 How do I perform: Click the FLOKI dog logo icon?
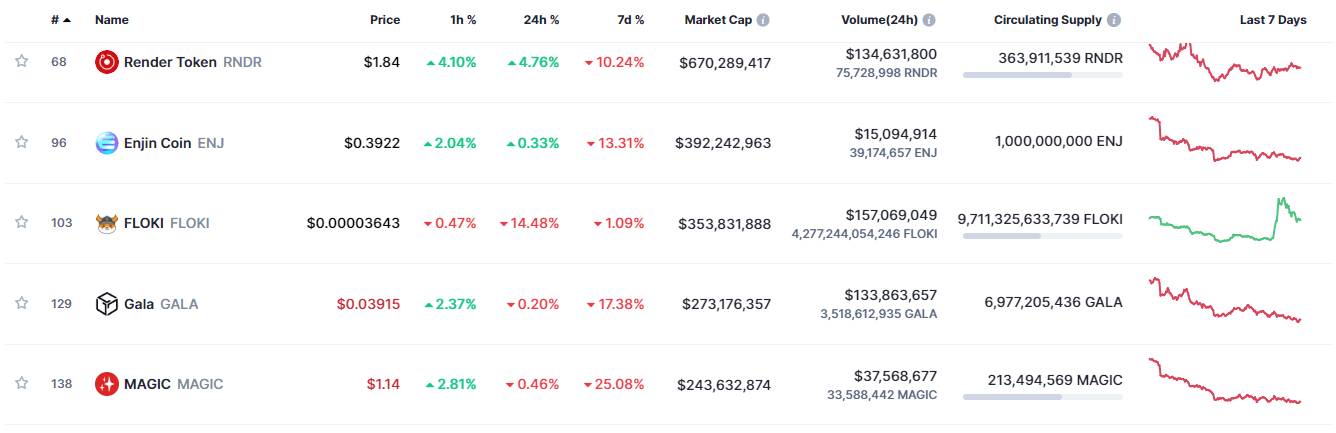click(106, 223)
